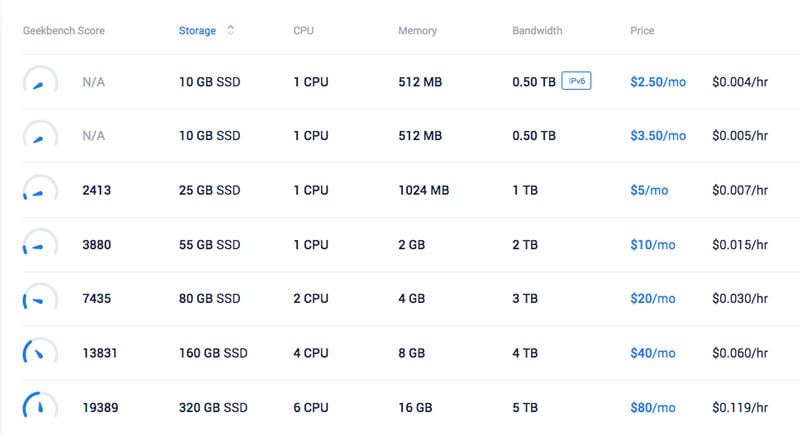Click the CPU column header
This screenshot has height=434, width=800.
(303, 31)
